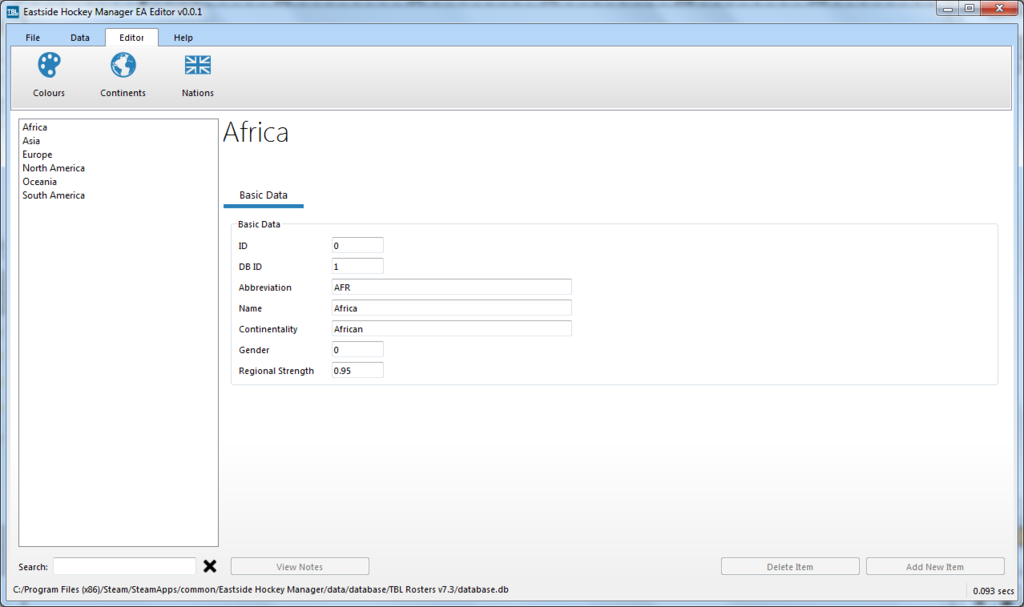
Task: Clear search with the X icon
Action: (x=210, y=566)
